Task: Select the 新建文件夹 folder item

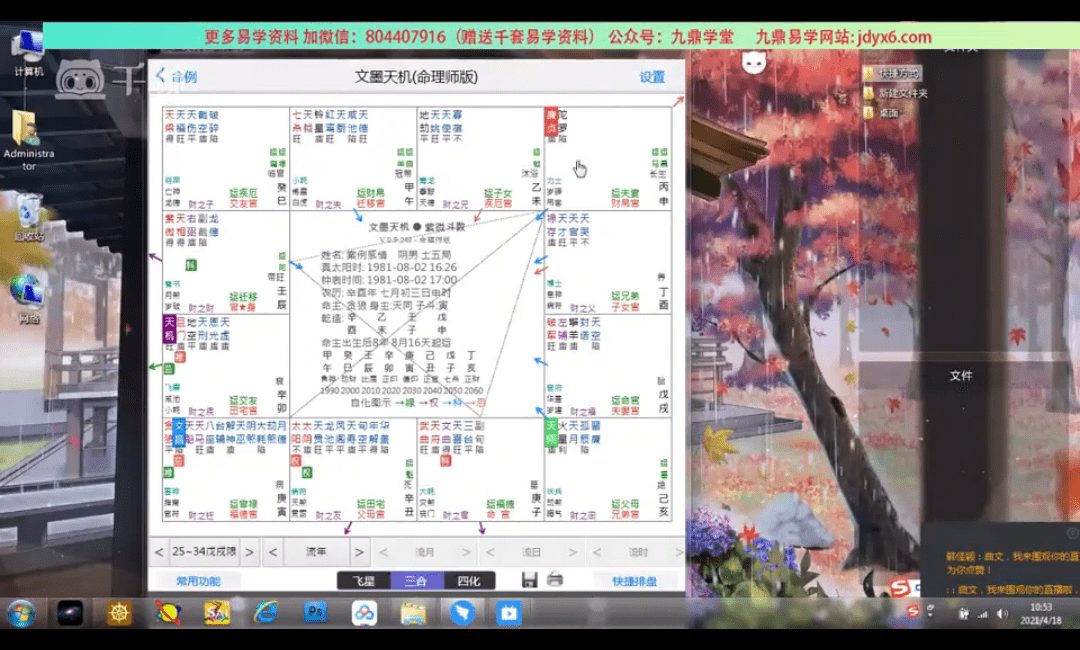Action: tap(902, 93)
